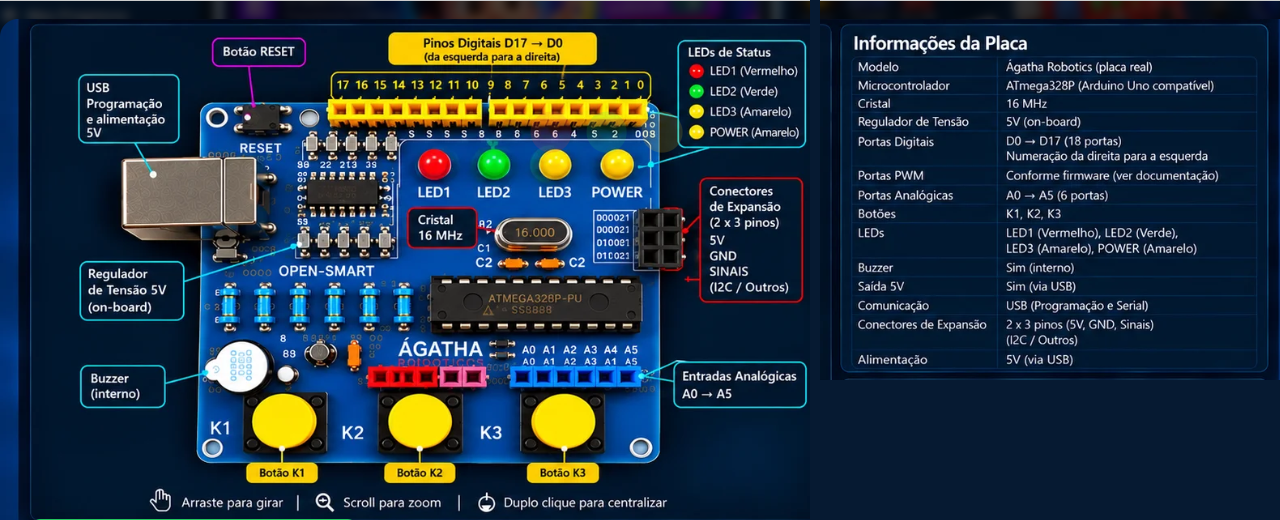This screenshot has width=1280, height=520.
Task: Click the Botão K2 label tag
Action: point(419,473)
